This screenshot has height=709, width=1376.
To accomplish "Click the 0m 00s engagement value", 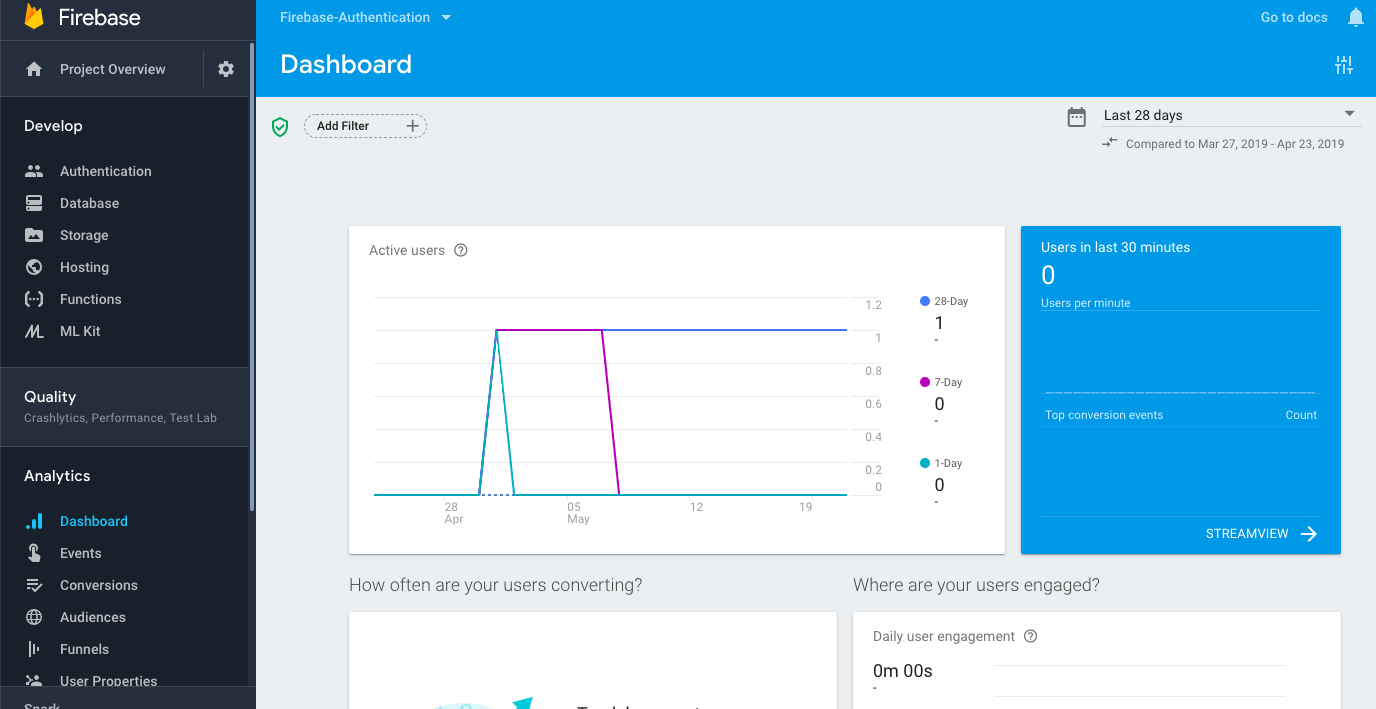I will tap(903, 671).
